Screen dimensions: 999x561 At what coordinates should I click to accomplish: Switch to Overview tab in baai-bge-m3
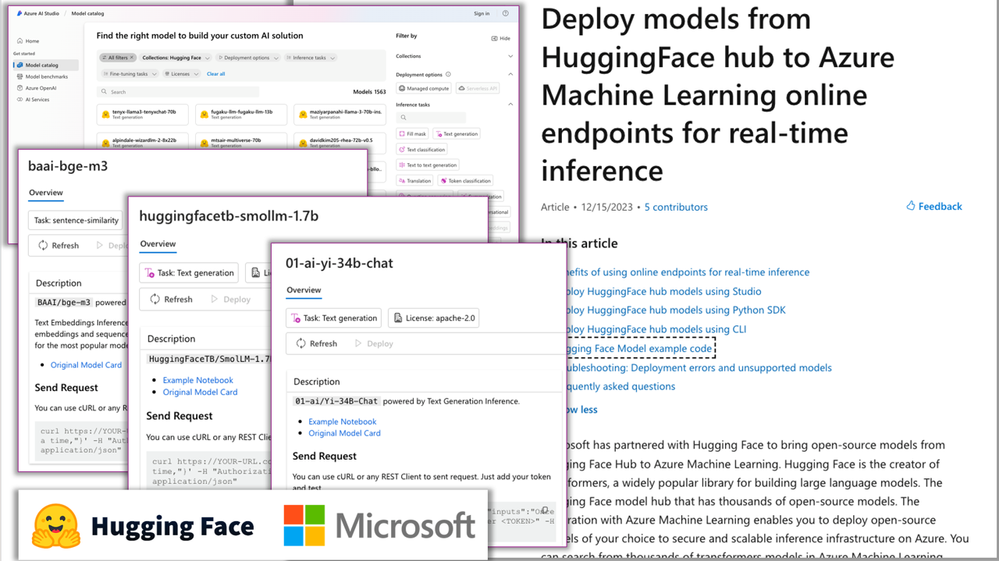[46, 192]
